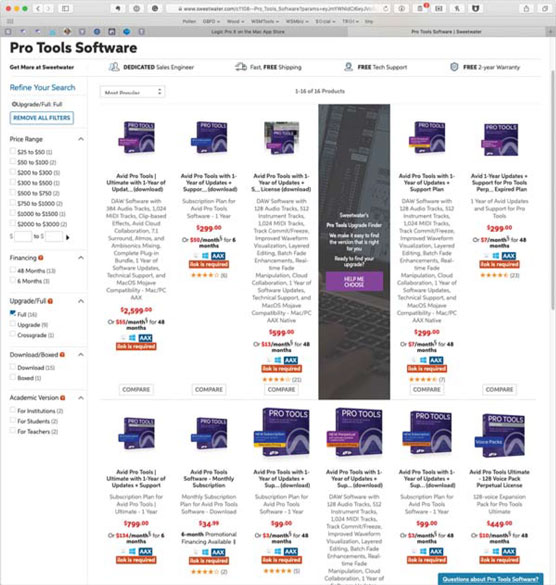Screen dimensions: 556x585
Task: Open the Wood bookmarks menu
Action: pyautogui.click(x=235, y=21)
